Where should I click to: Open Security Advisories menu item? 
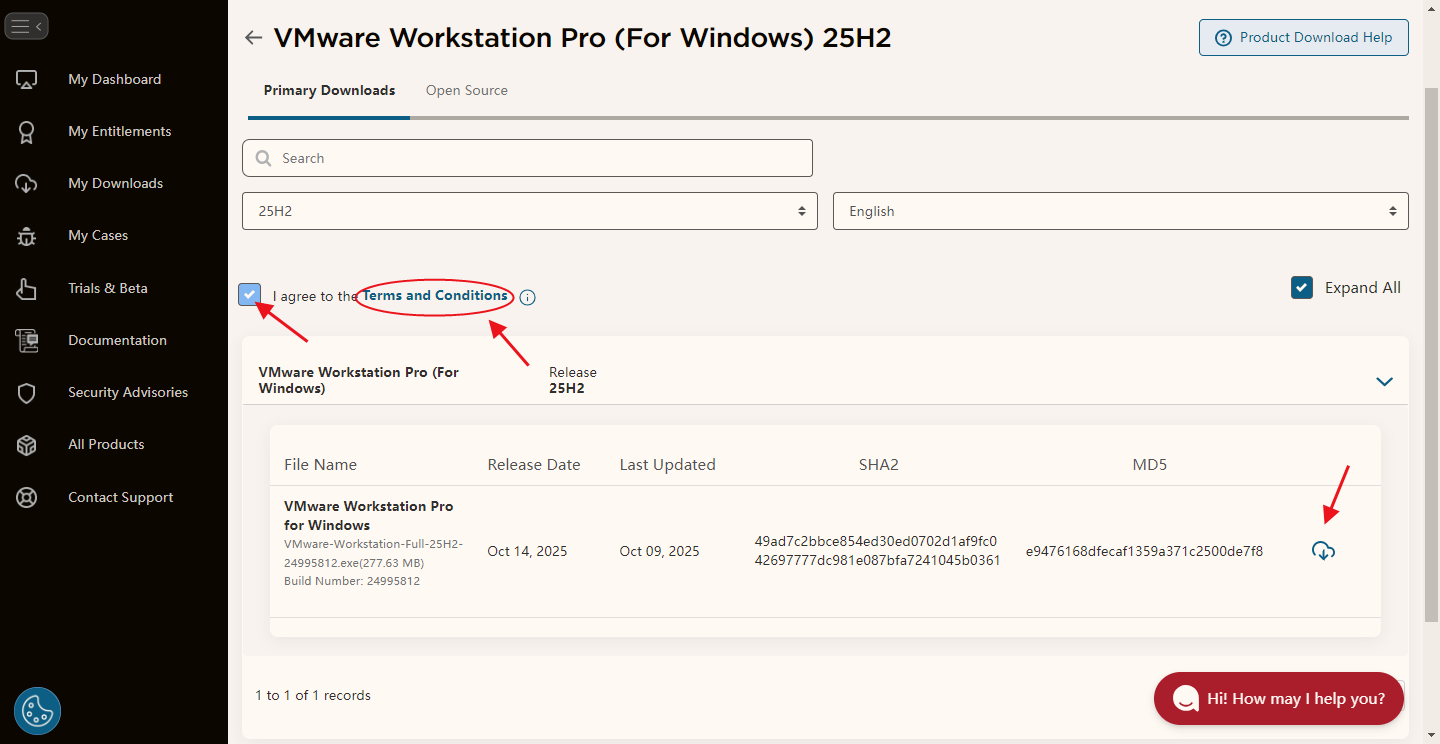click(x=128, y=393)
